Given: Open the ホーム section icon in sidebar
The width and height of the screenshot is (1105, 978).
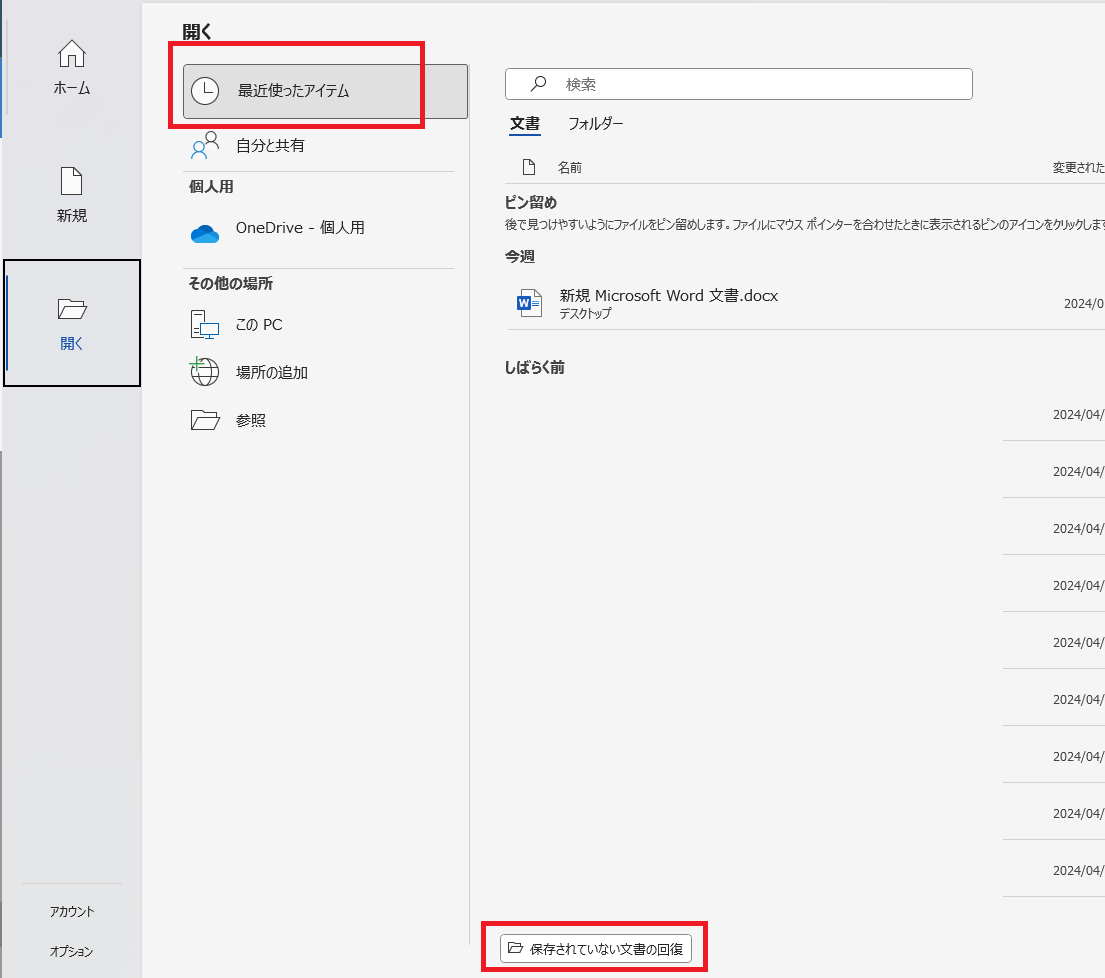Looking at the screenshot, I should [x=71, y=52].
